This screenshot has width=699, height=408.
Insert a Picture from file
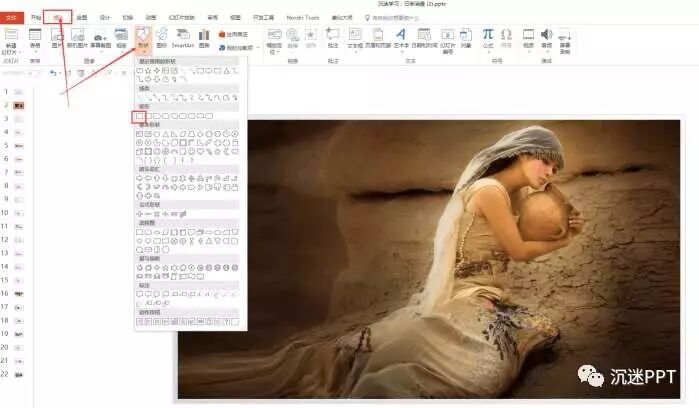click(57, 38)
